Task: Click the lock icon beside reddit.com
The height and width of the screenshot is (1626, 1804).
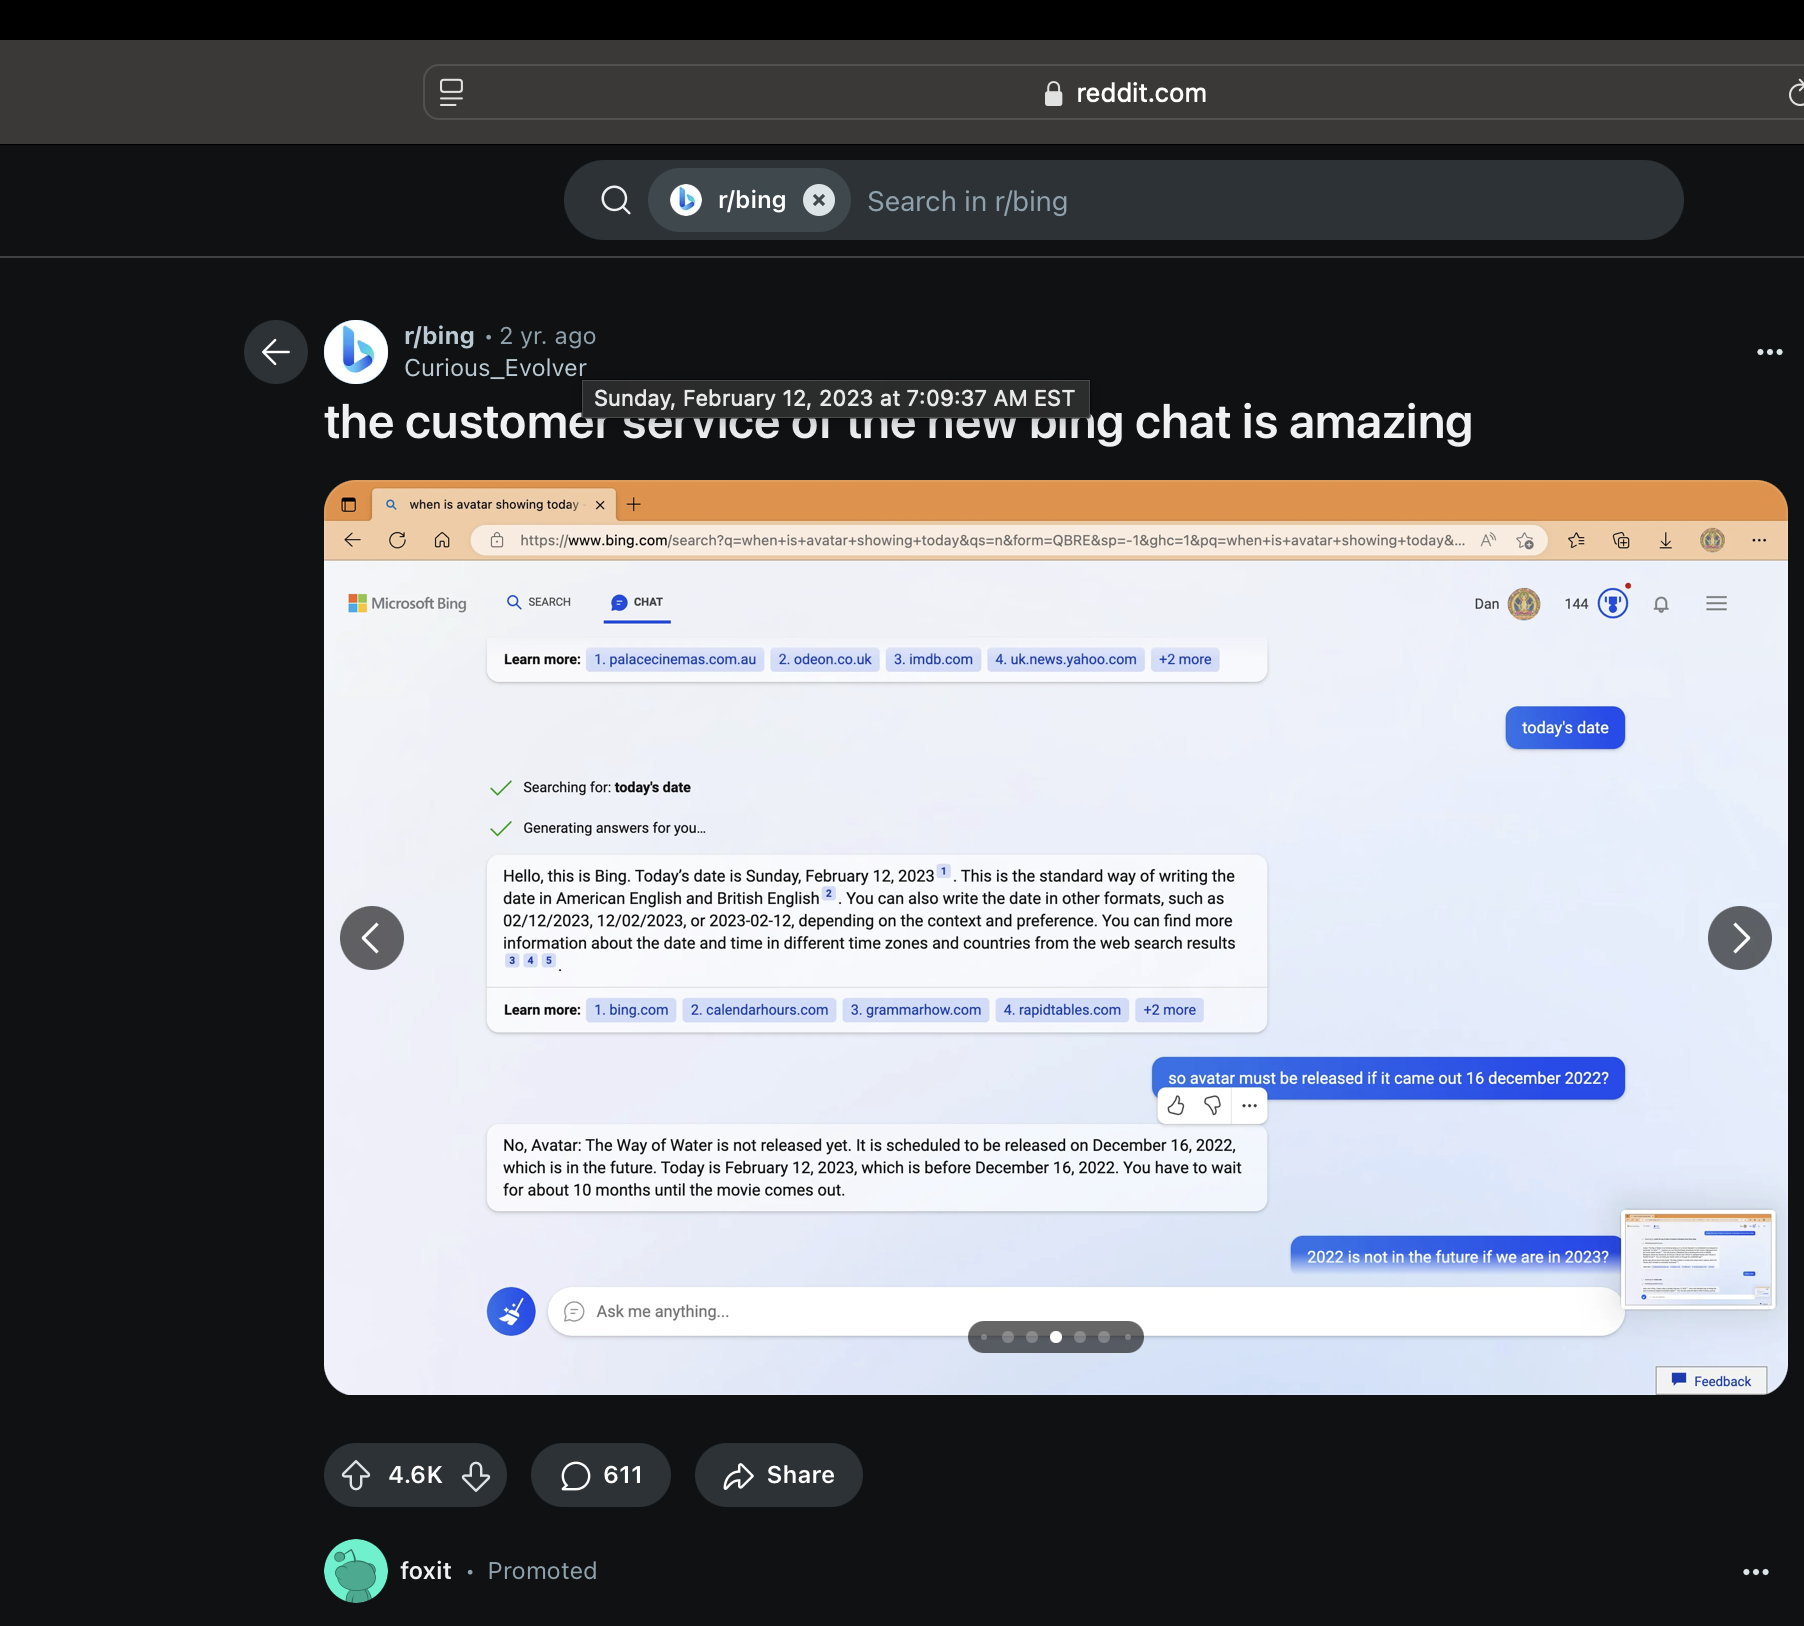Action: coord(1053,93)
